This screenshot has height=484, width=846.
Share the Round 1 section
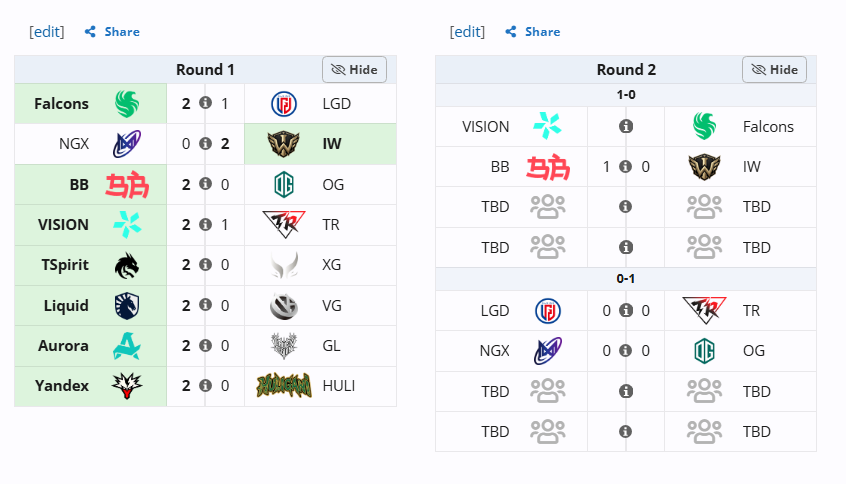112,32
